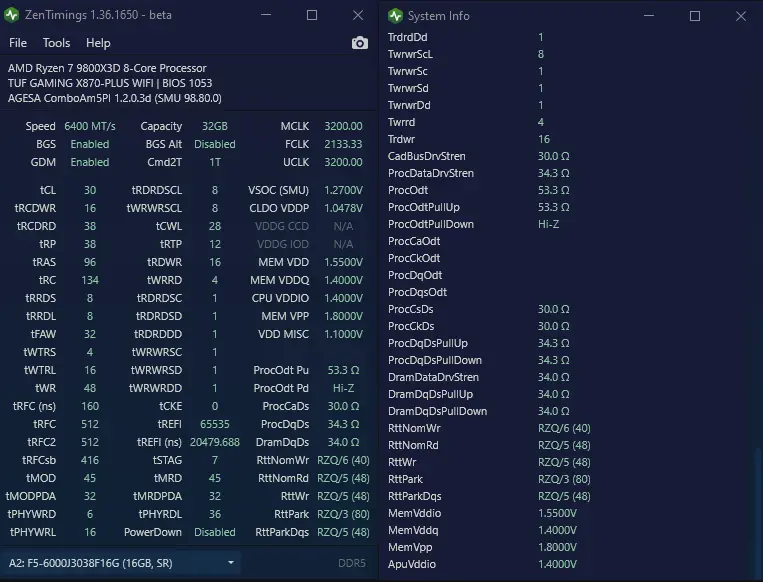Close the System Info window

(x=741, y=16)
